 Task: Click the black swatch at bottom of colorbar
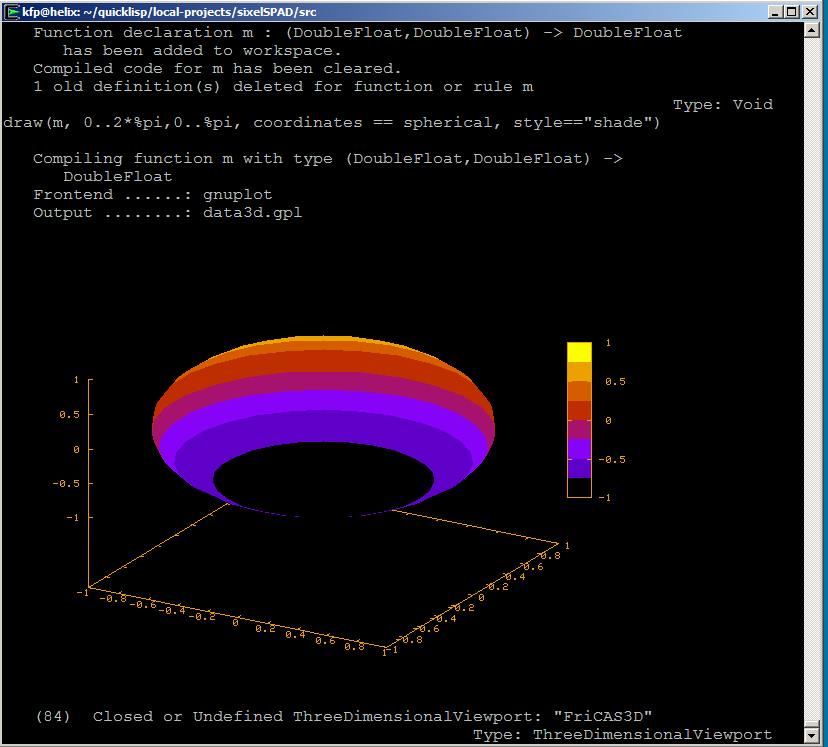pos(579,487)
